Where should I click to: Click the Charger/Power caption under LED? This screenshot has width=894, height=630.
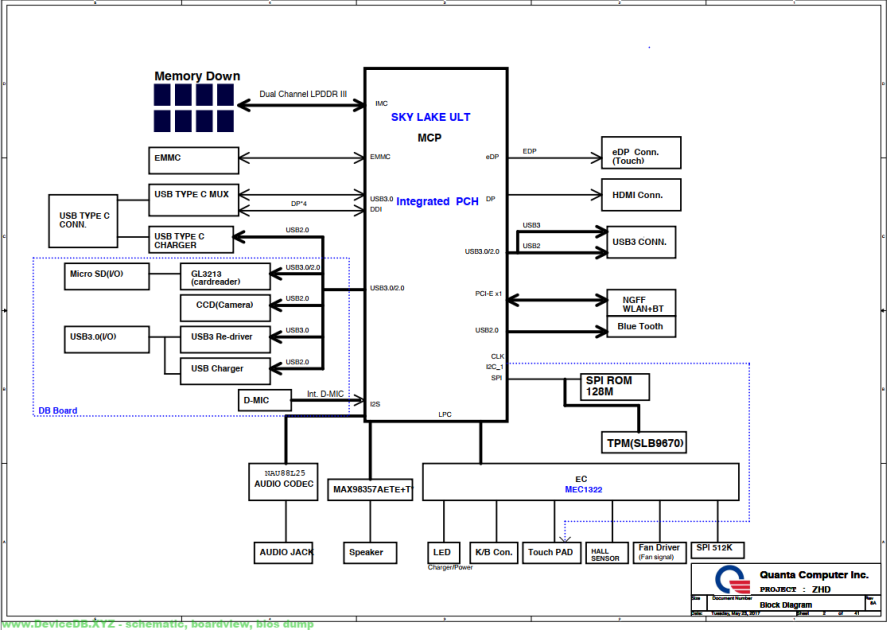pos(450,567)
